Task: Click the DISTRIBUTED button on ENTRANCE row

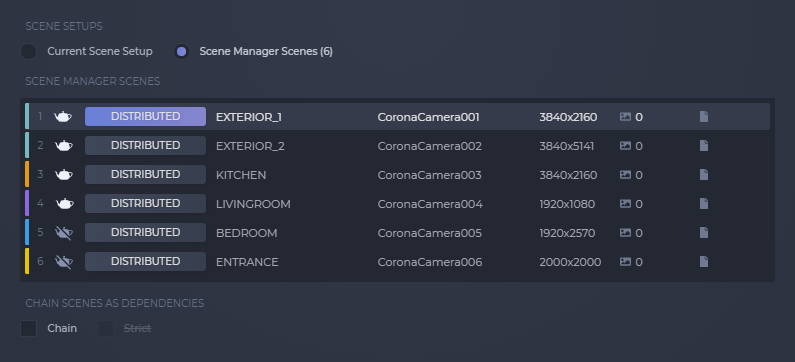Action: coord(146,261)
